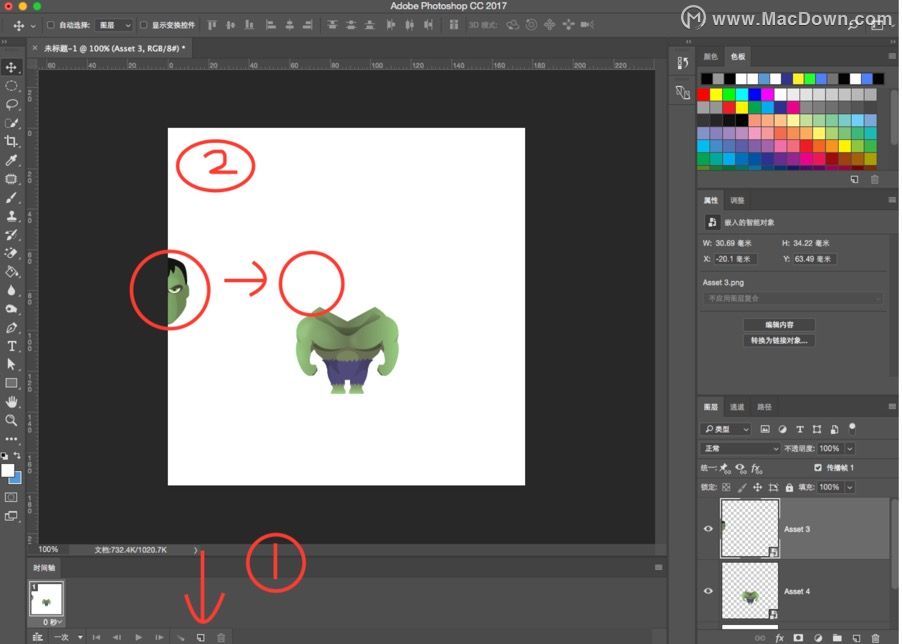Screen dimensions: 902x644
Task: Filter layers by type layers (T icon)
Action: (800, 429)
